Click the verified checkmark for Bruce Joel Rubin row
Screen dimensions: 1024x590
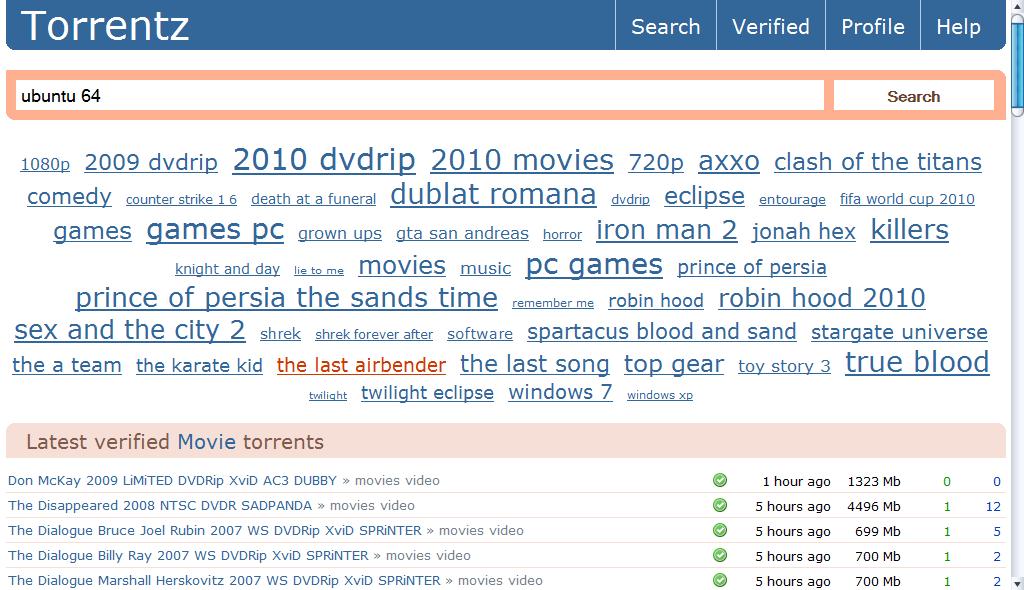(720, 531)
